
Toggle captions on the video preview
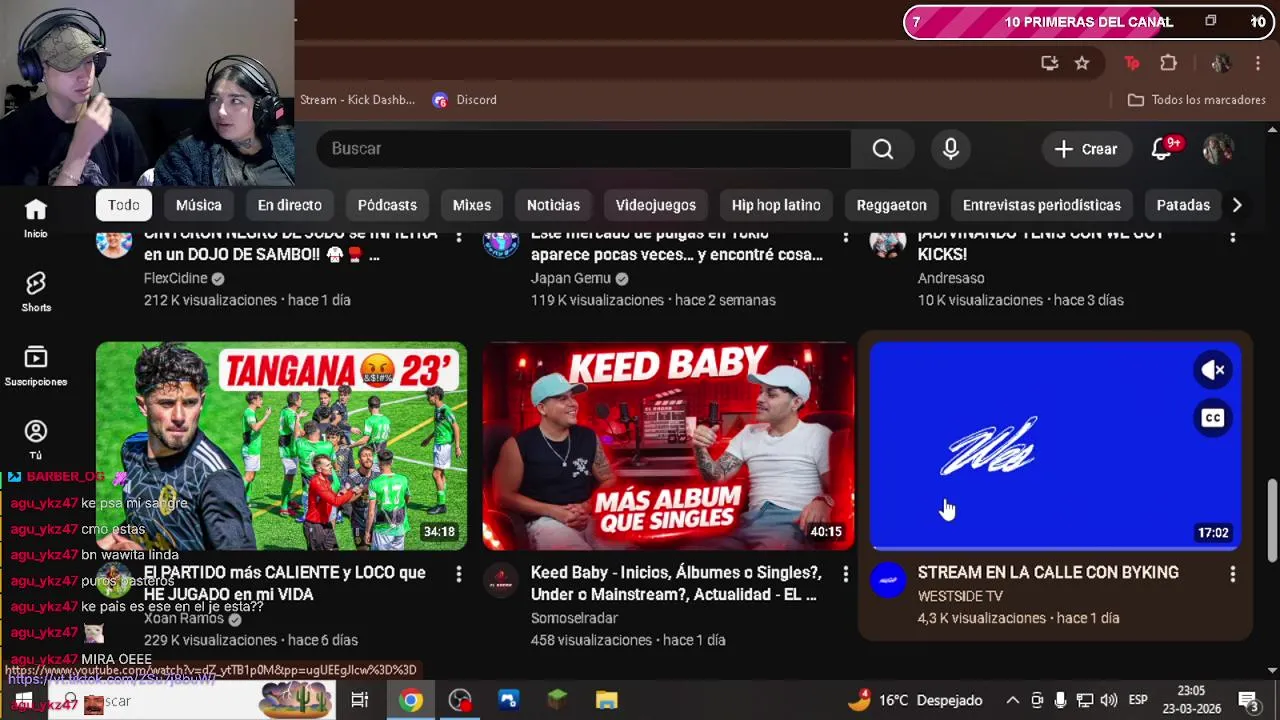[x=1213, y=418]
